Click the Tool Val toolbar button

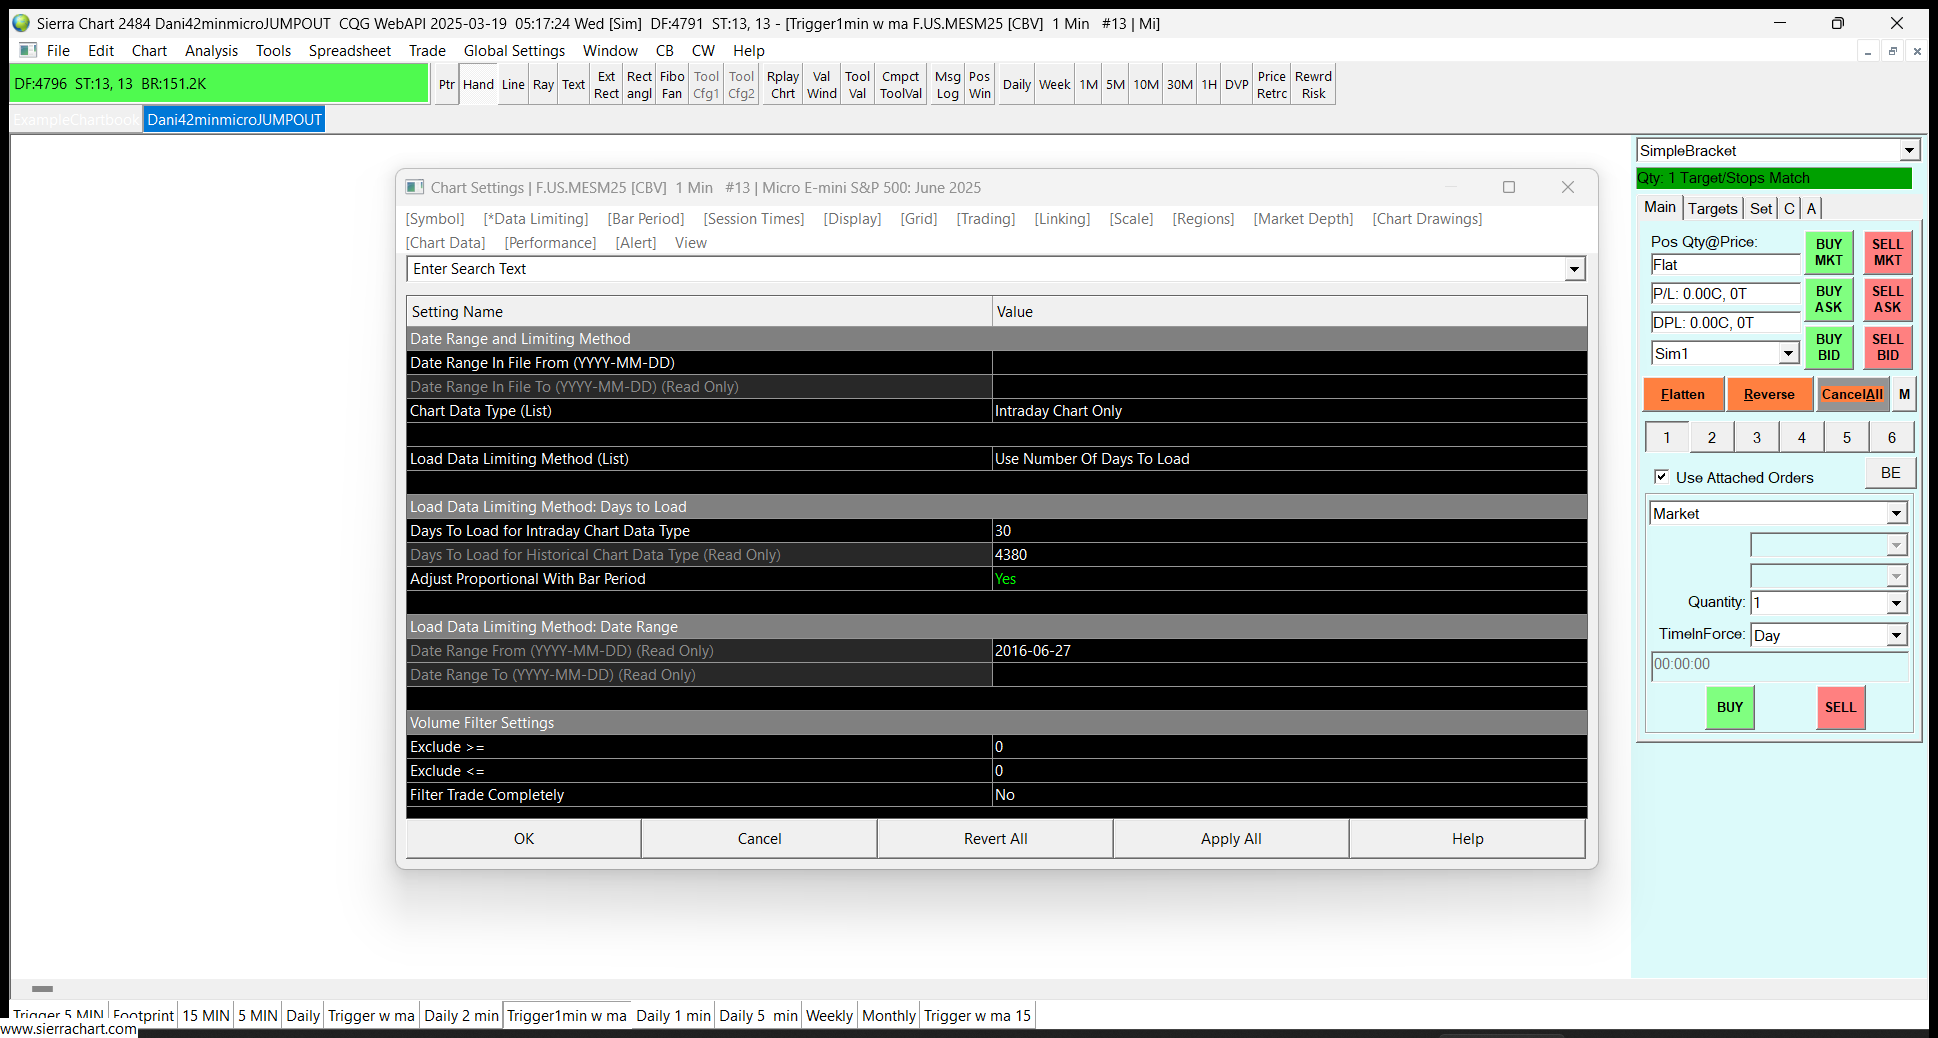click(x=857, y=85)
